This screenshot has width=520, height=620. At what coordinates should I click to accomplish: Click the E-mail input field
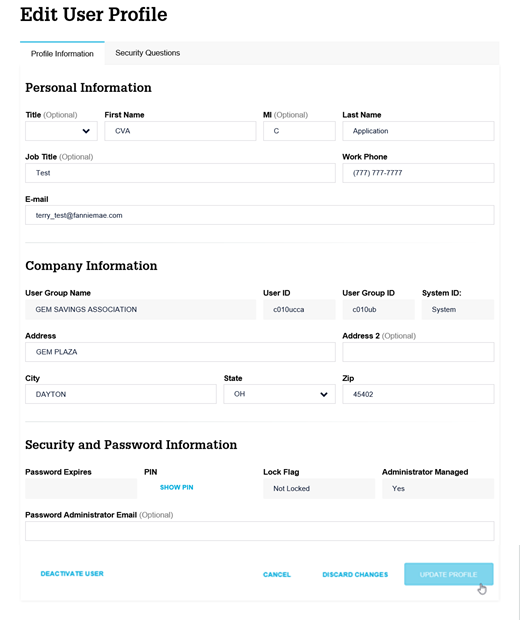[259, 215]
